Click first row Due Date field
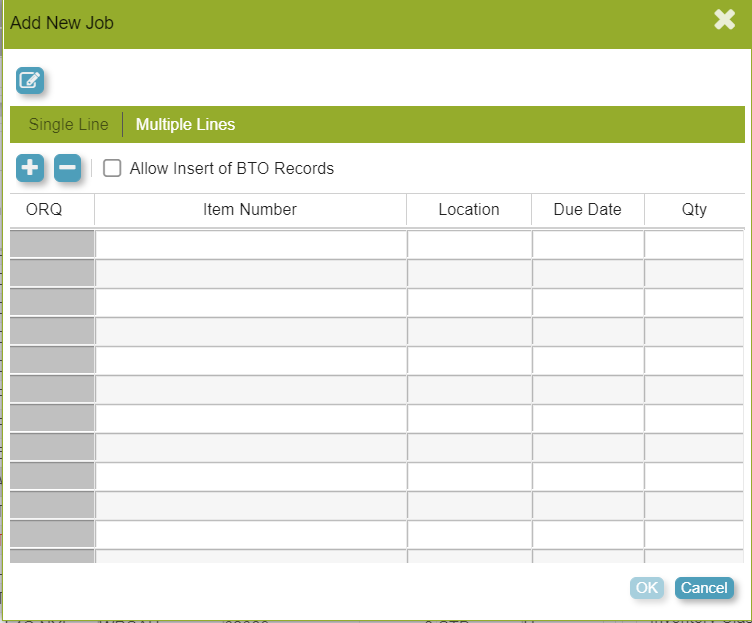The height and width of the screenshot is (623, 752). pos(588,244)
